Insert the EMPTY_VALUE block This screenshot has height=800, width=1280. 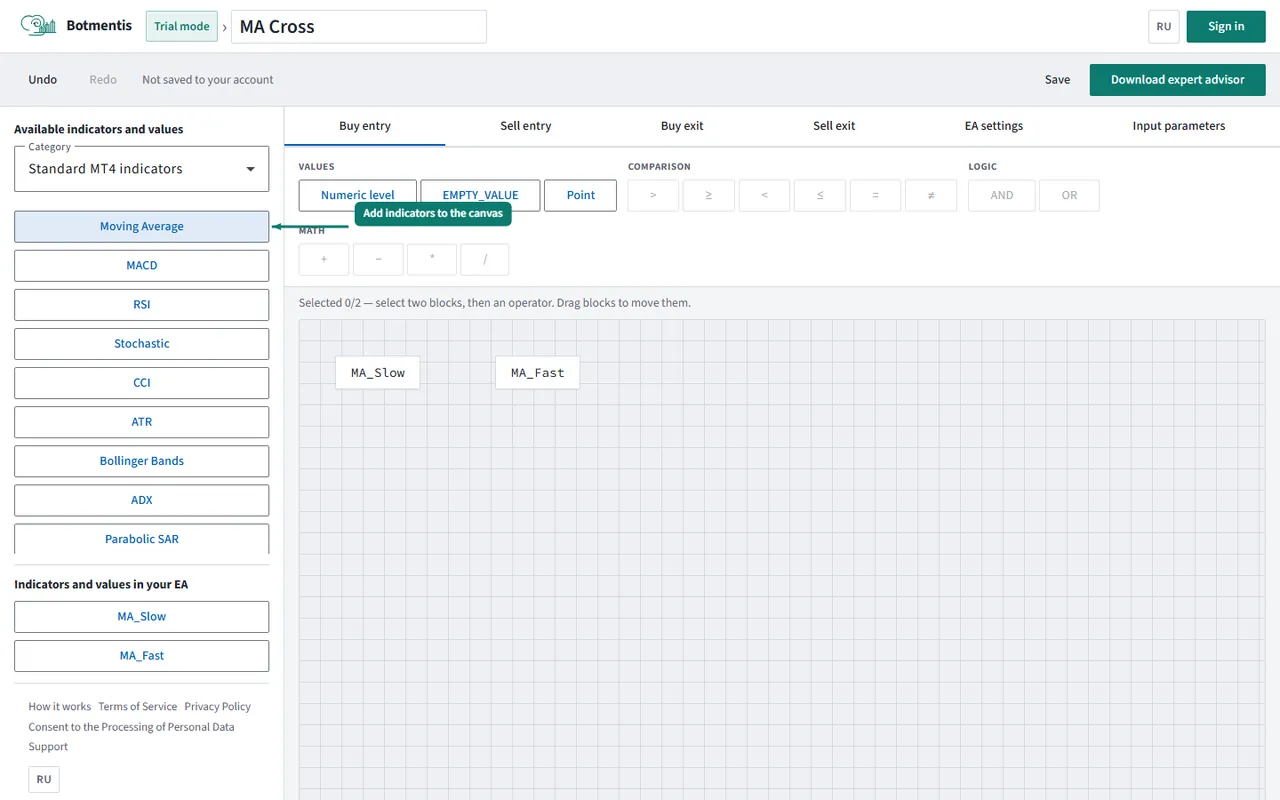click(480, 196)
